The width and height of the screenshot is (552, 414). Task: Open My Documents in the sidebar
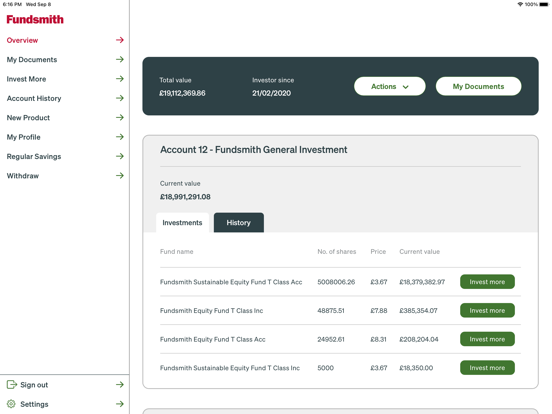[32, 59]
